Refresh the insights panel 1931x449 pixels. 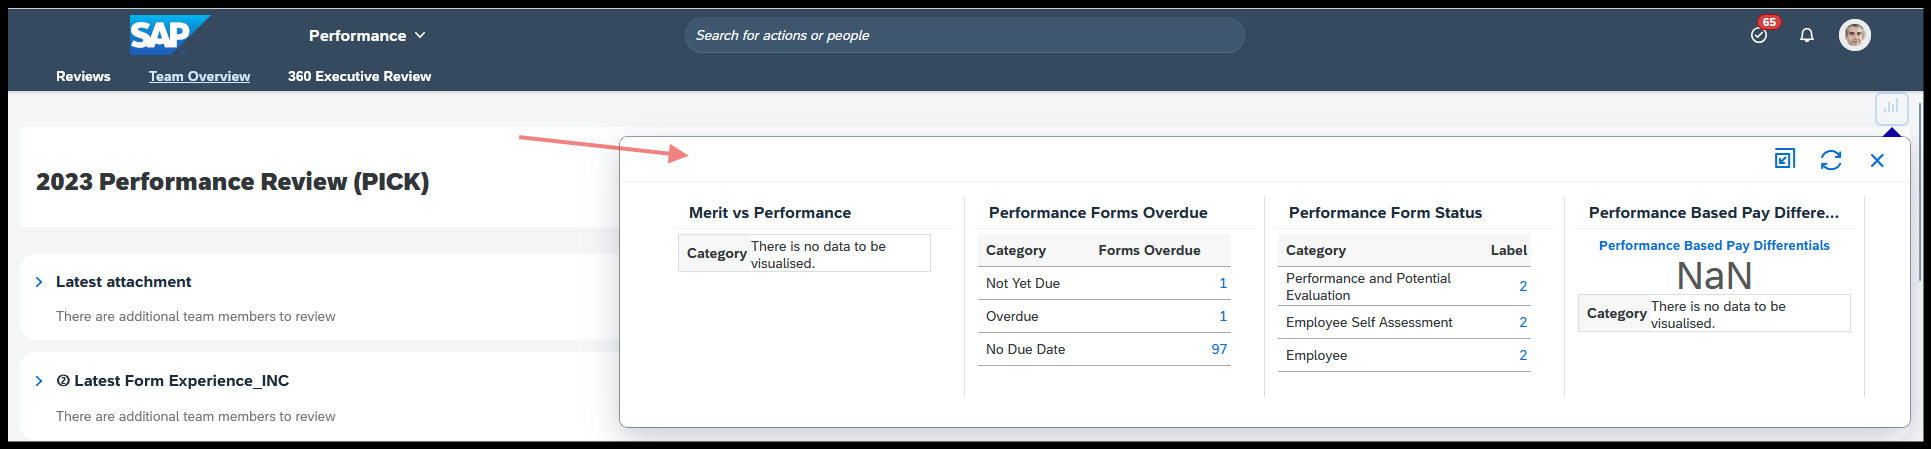click(x=1831, y=160)
